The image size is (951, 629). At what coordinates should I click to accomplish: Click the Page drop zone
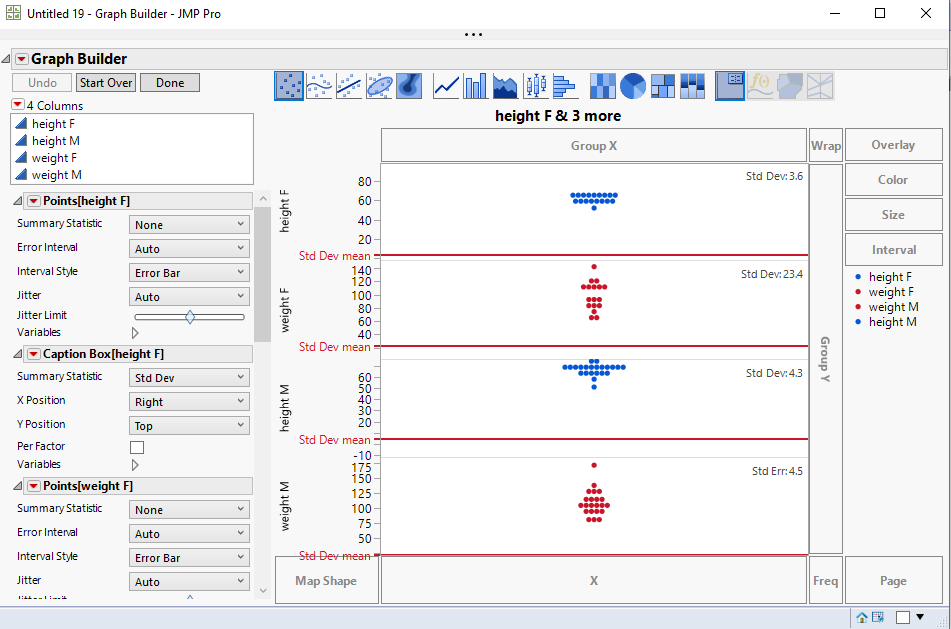pos(893,580)
